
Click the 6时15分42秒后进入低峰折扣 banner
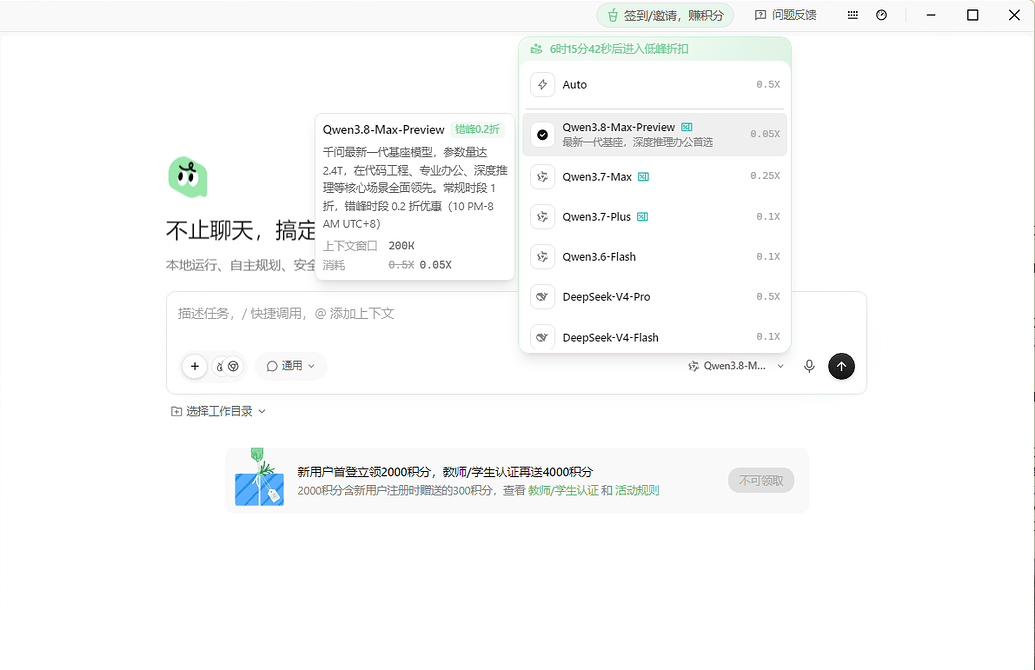[655, 49]
